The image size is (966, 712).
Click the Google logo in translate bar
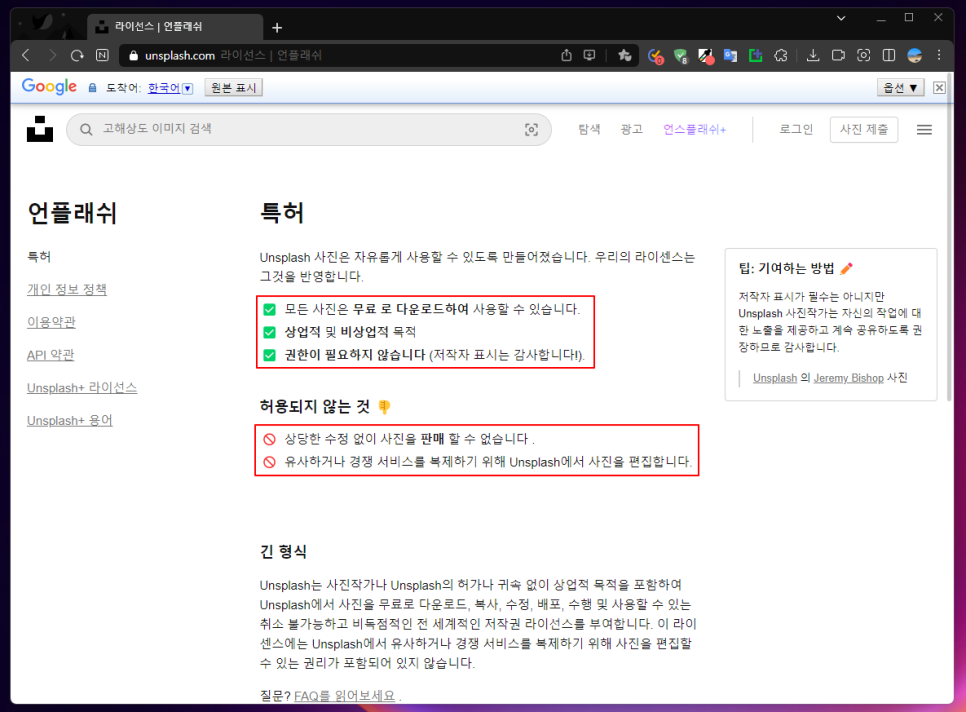click(x=49, y=87)
